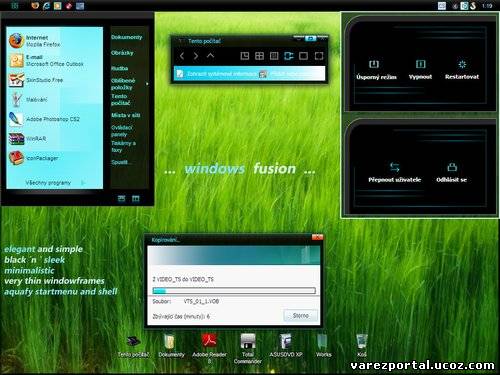
Task: Click Firefox quick launch icon in top bar
Action: click(x=35, y=5)
